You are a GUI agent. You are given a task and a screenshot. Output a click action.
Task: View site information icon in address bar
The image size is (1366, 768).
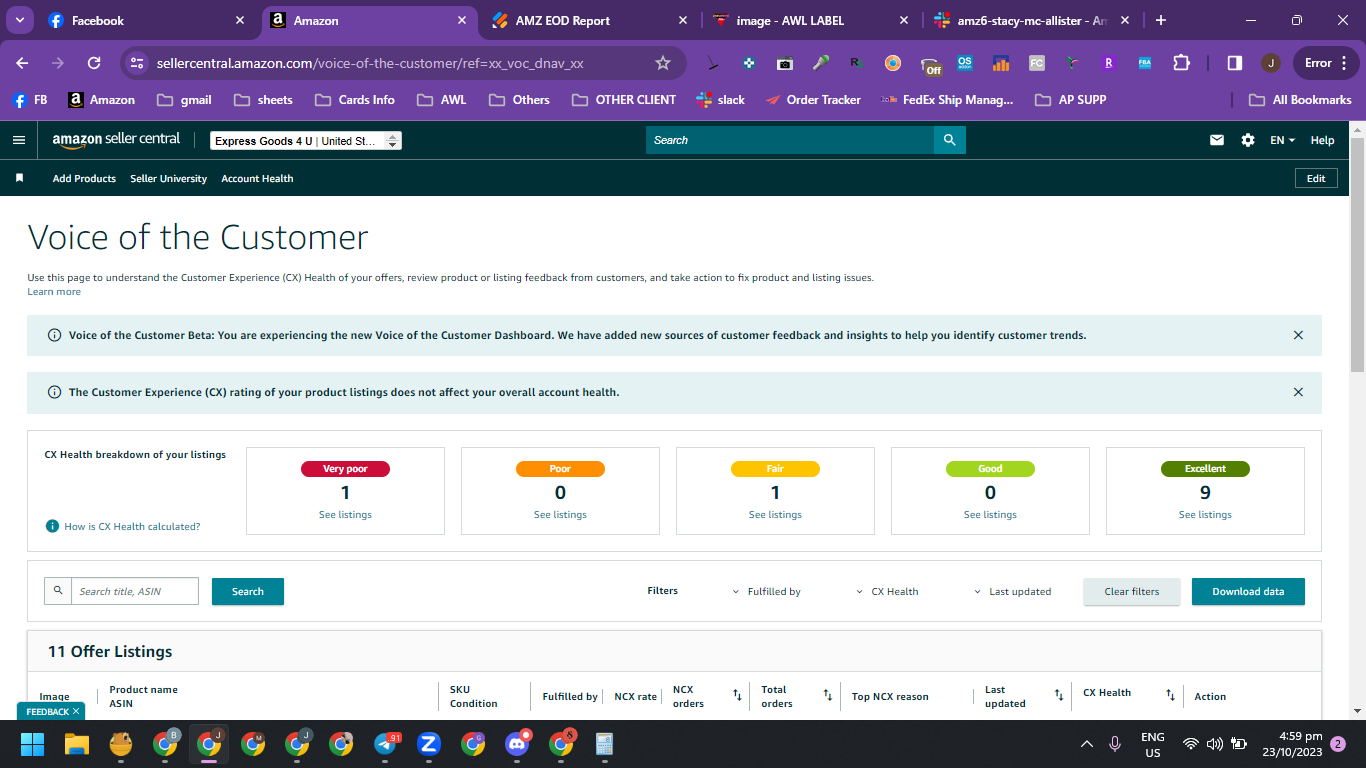[138, 63]
